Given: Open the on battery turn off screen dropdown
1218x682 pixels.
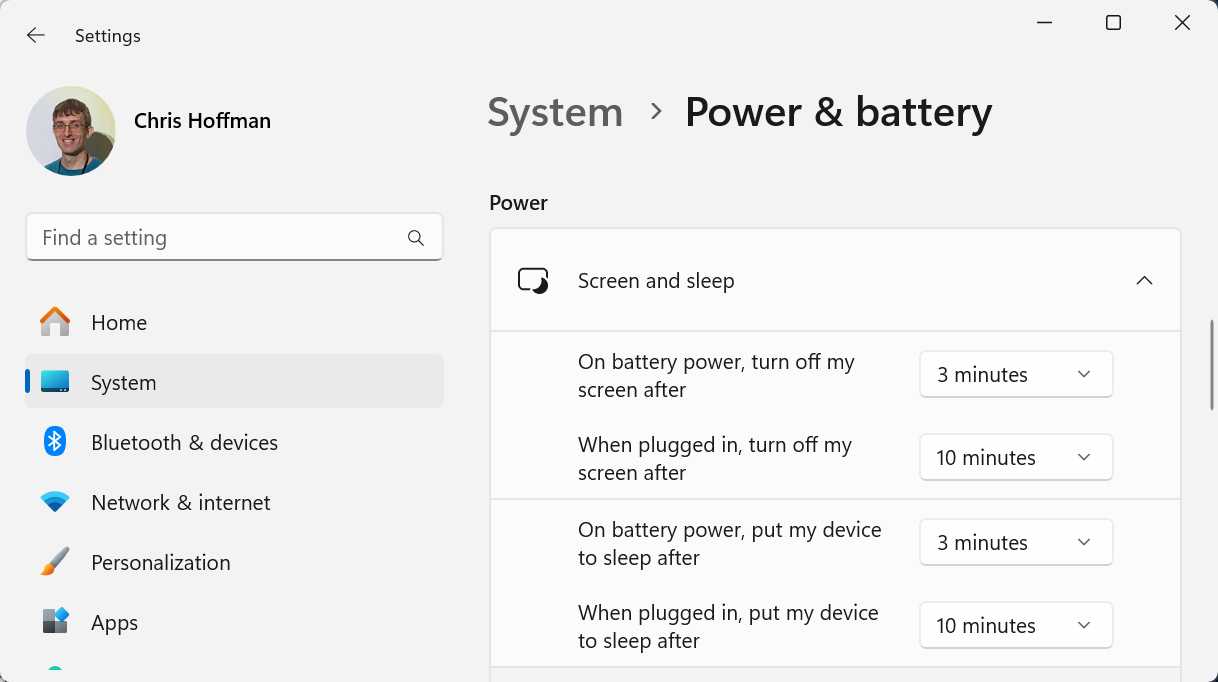Looking at the screenshot, I should [1015, 374].
